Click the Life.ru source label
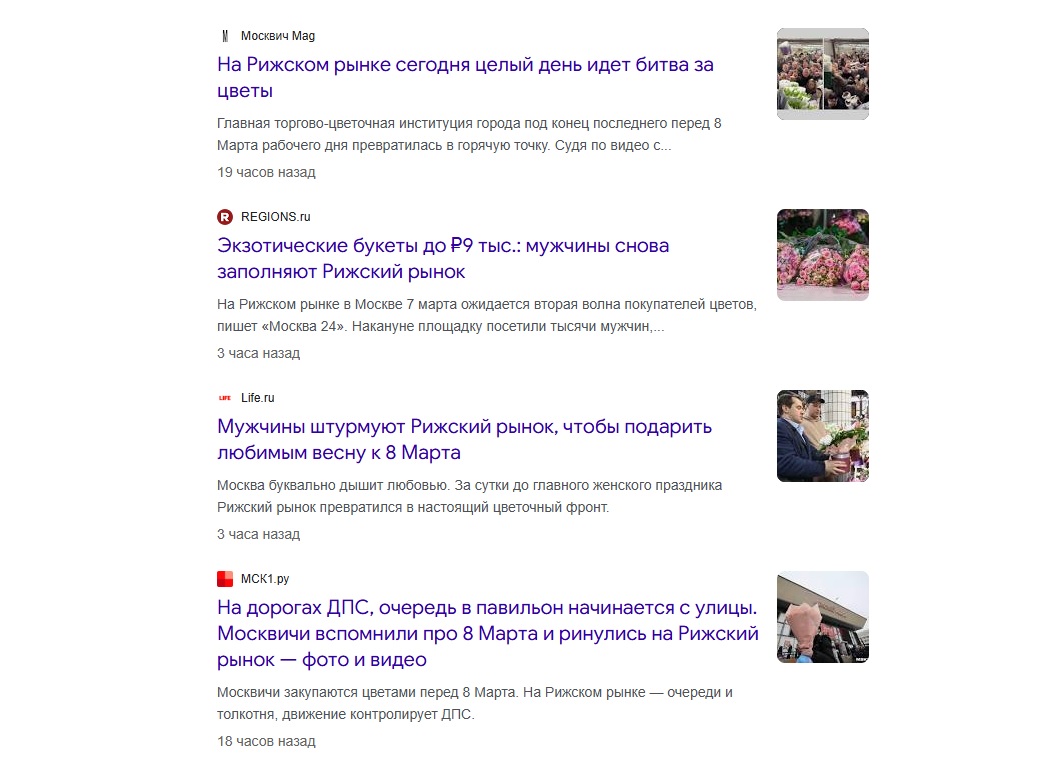Image resolution: width=1040 pixels, height=763 pixels. [257, 398]
